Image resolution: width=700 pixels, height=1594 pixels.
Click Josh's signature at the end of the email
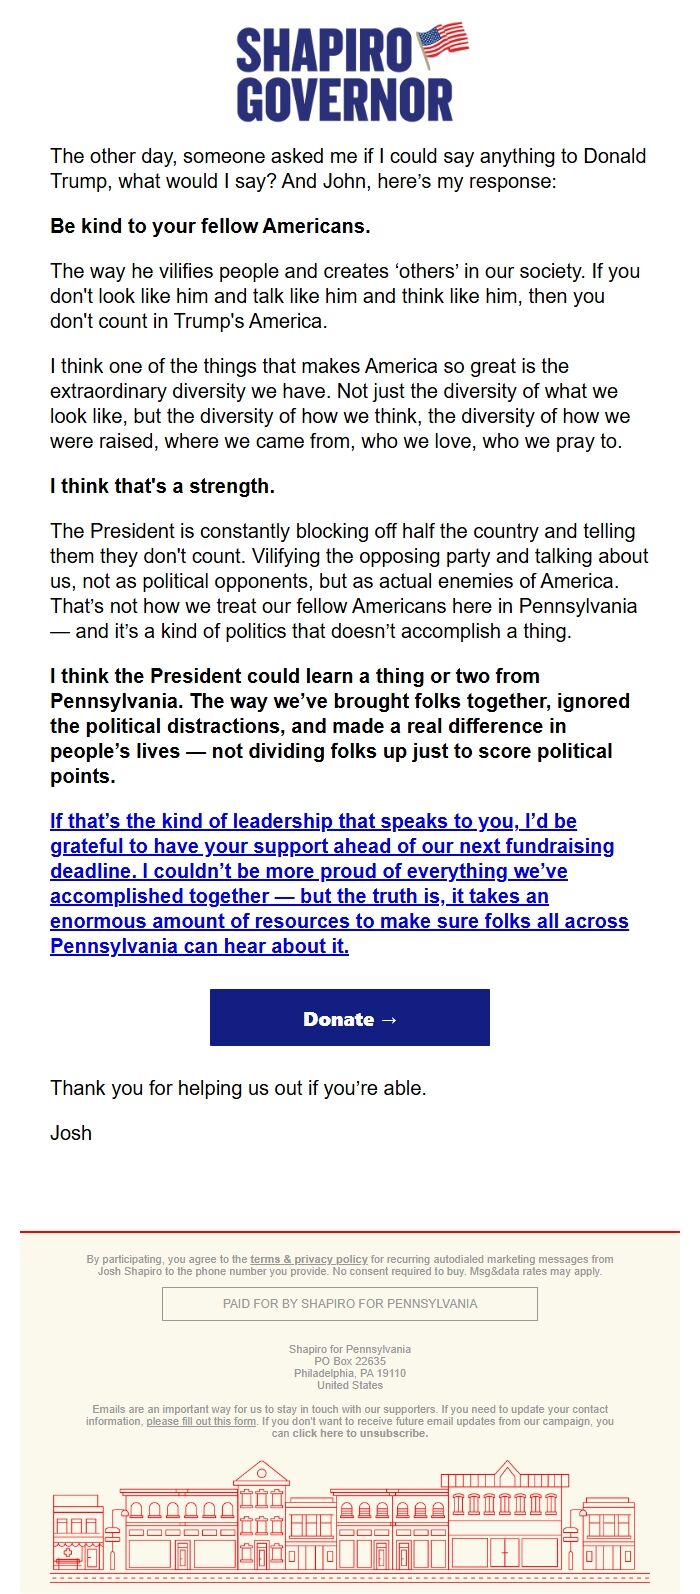(71, 1133)
